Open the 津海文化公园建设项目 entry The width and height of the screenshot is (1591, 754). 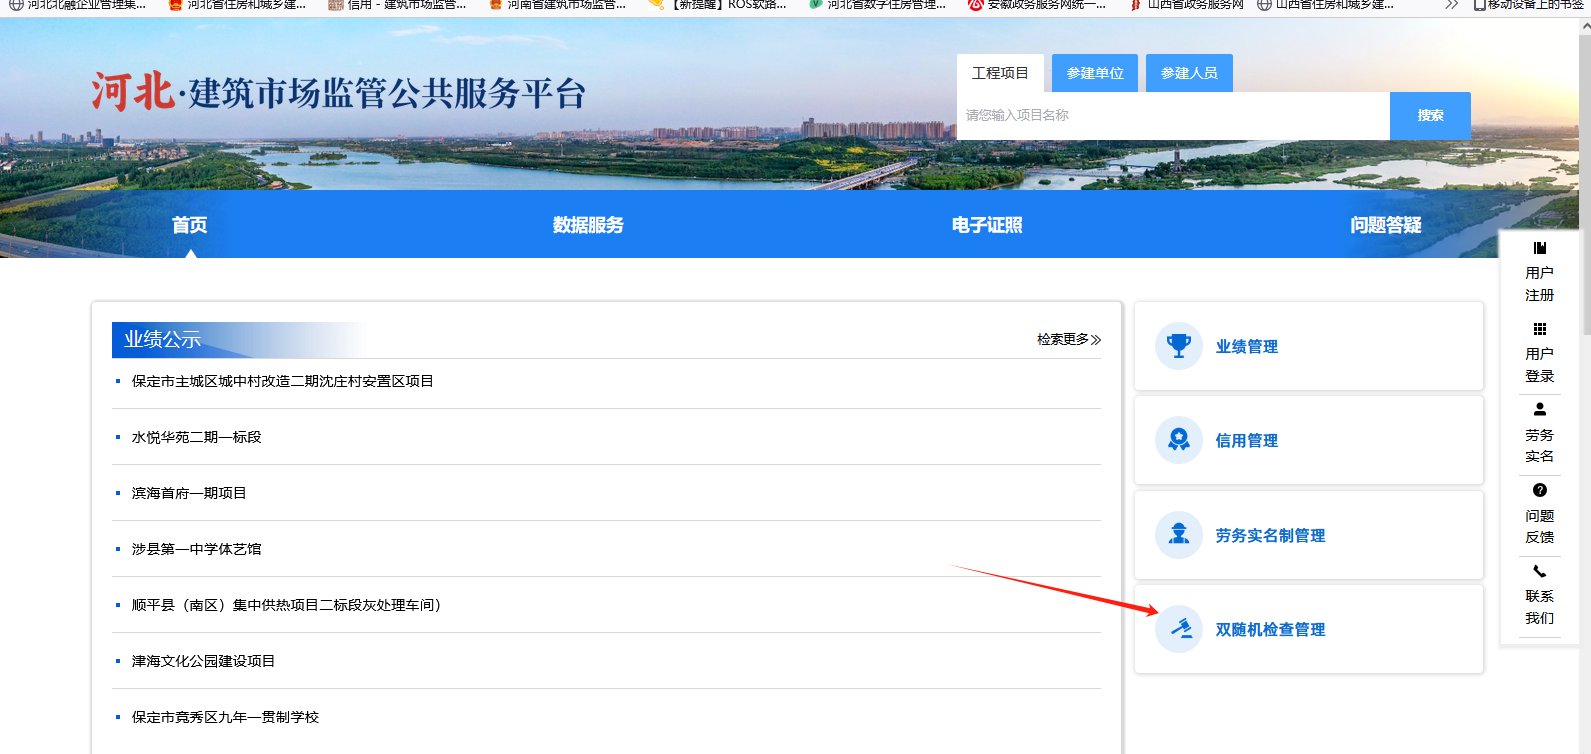pos(204,661)
